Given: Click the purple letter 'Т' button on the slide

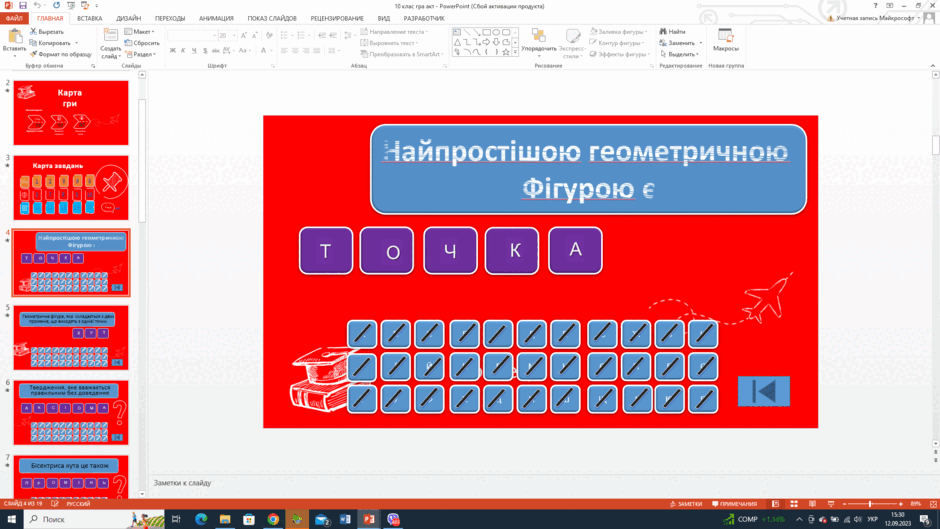Looking at the screenshot, I should click(326, 251).
